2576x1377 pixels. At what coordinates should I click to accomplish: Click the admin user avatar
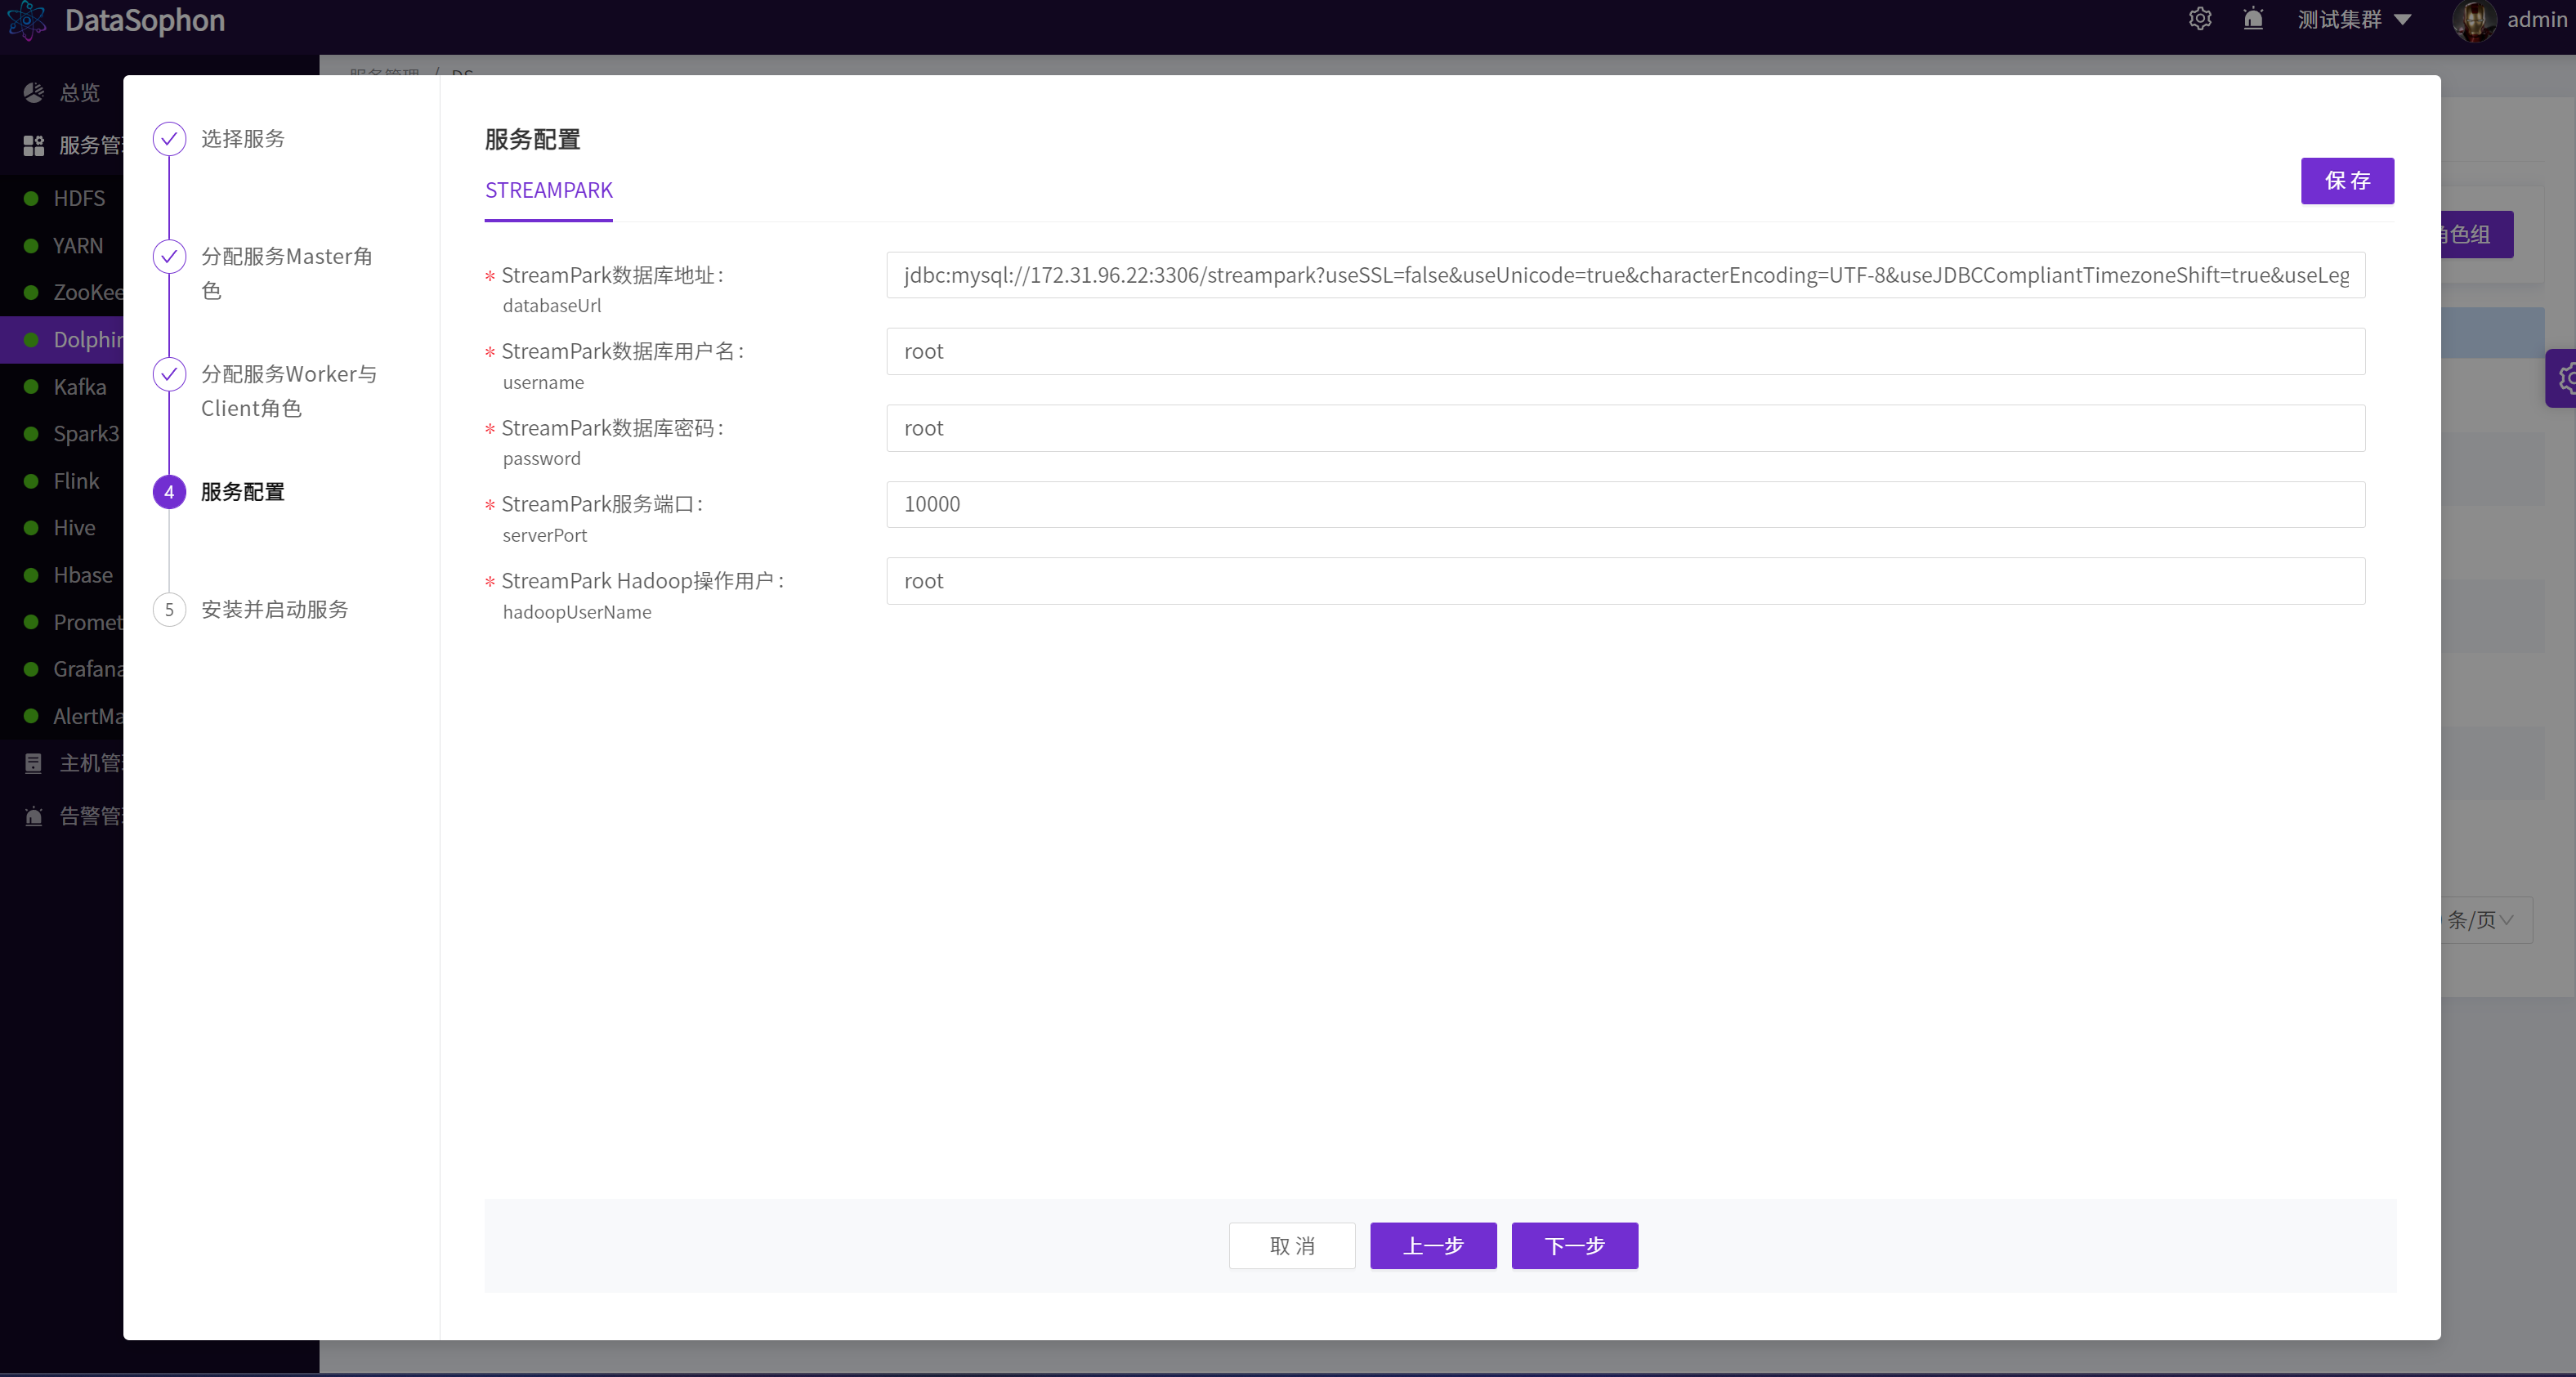pyautogui.click(x=2473, y=20)
